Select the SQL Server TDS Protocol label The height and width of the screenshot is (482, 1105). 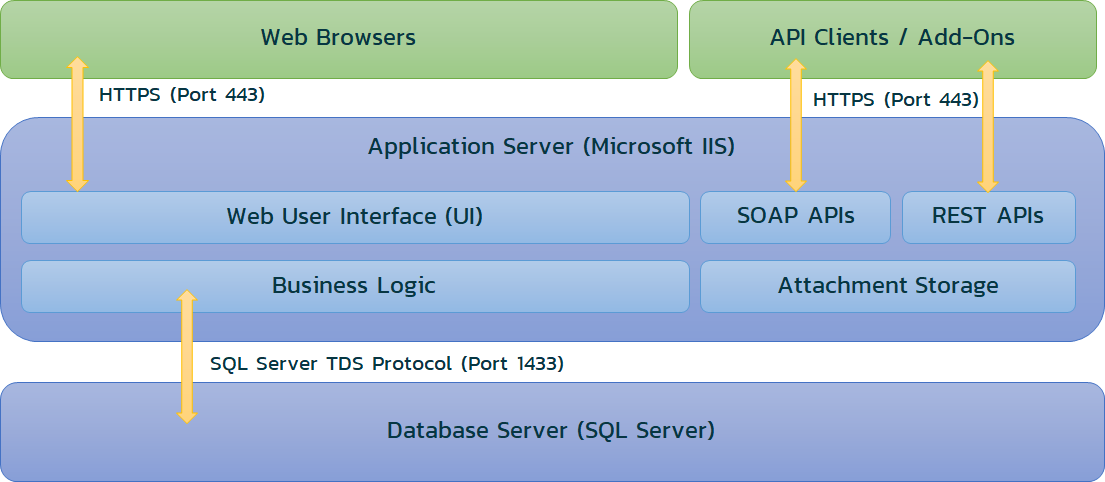(386, 364)
